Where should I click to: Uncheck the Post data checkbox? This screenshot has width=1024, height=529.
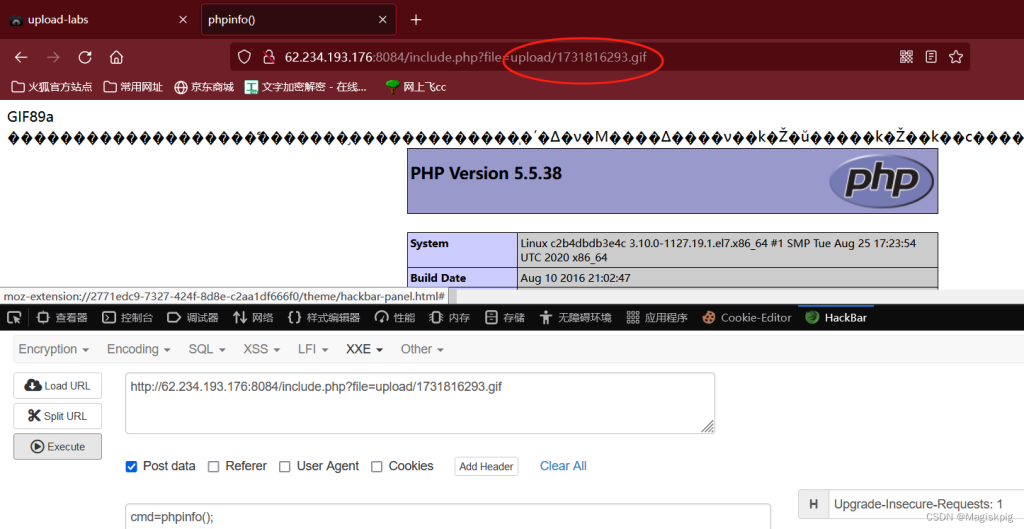click(131, 466)
